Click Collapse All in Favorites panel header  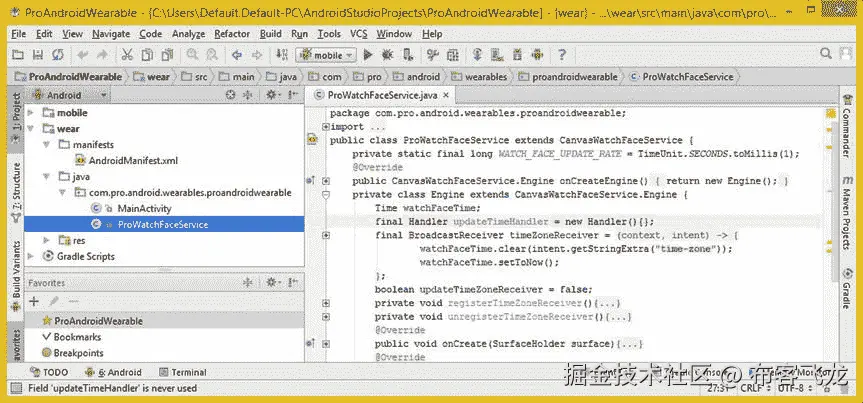[x=248, y=283]
